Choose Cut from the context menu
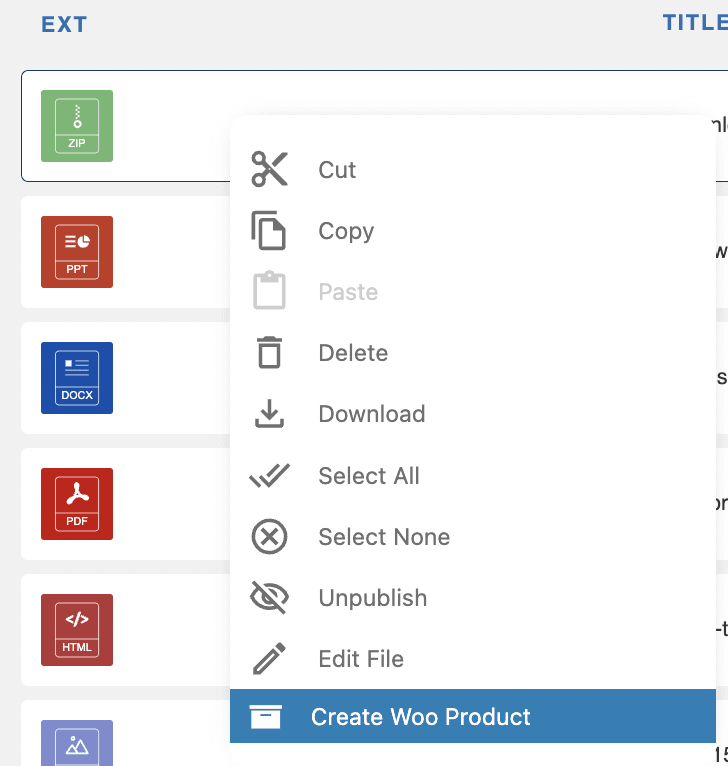728x766 pixels. click(x=337, y=170)
